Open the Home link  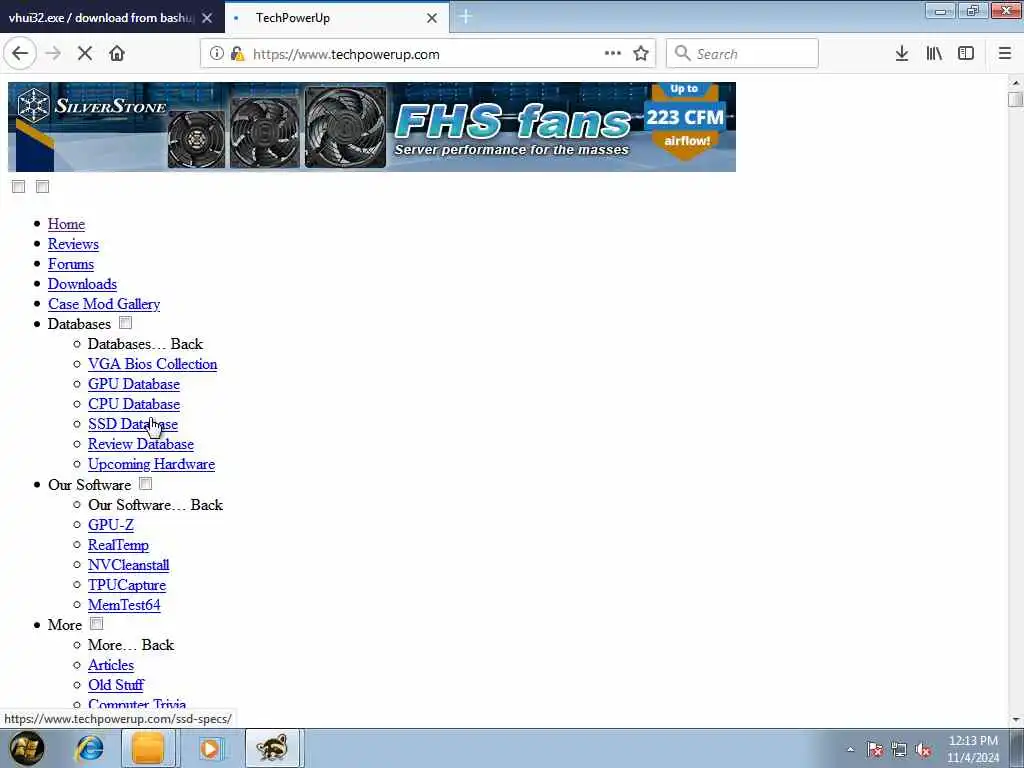click(x=66, y=224)
